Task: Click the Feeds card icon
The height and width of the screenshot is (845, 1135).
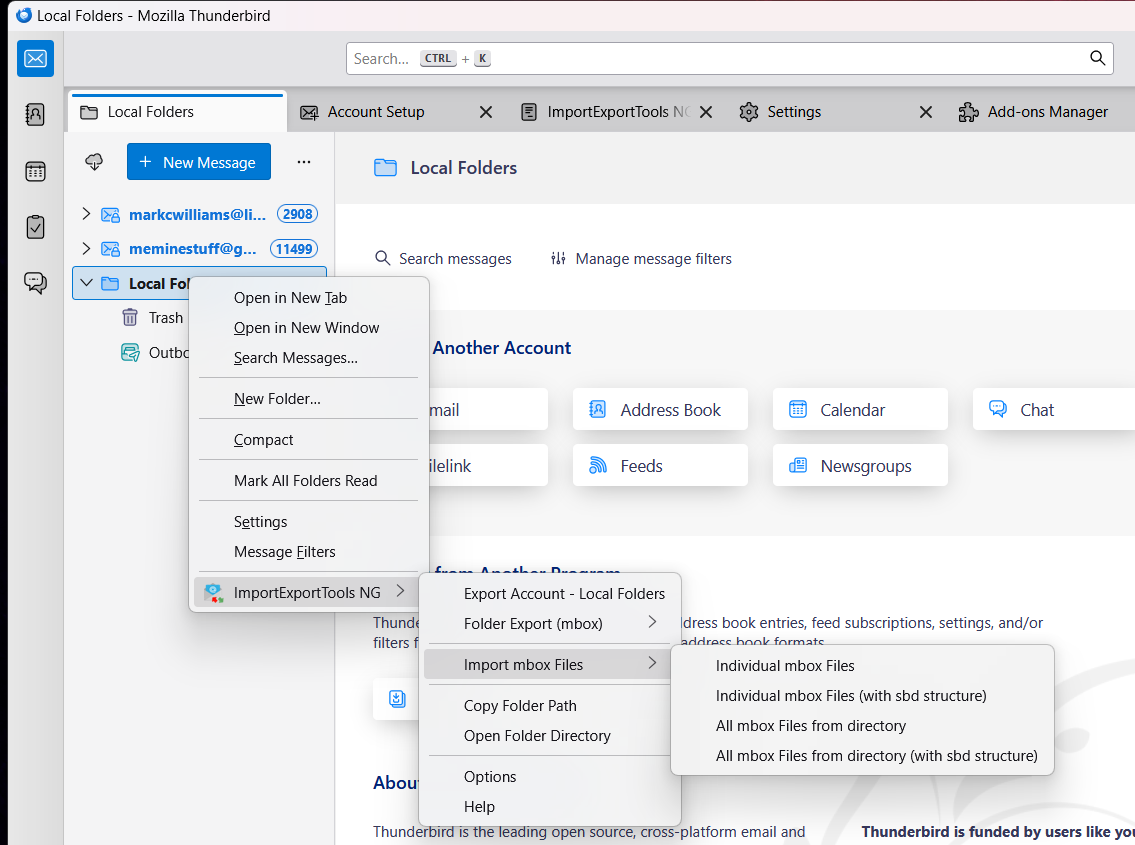Action: point(598,466)
